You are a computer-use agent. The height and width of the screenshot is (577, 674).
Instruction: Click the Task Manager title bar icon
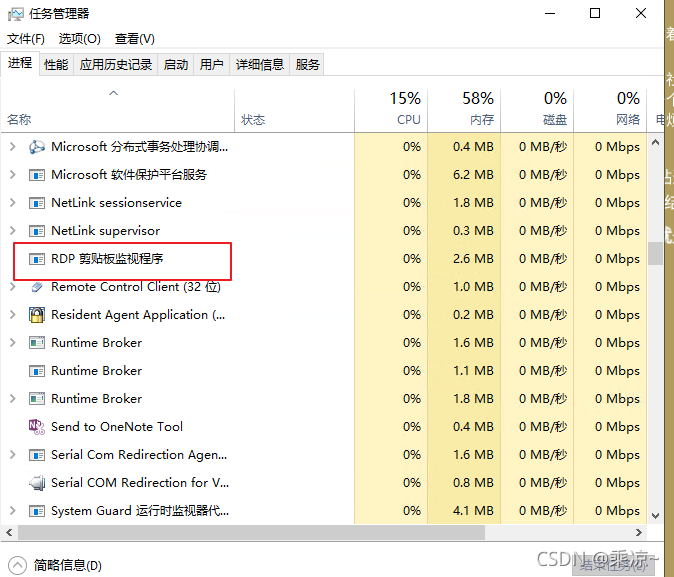click(15, 14)
